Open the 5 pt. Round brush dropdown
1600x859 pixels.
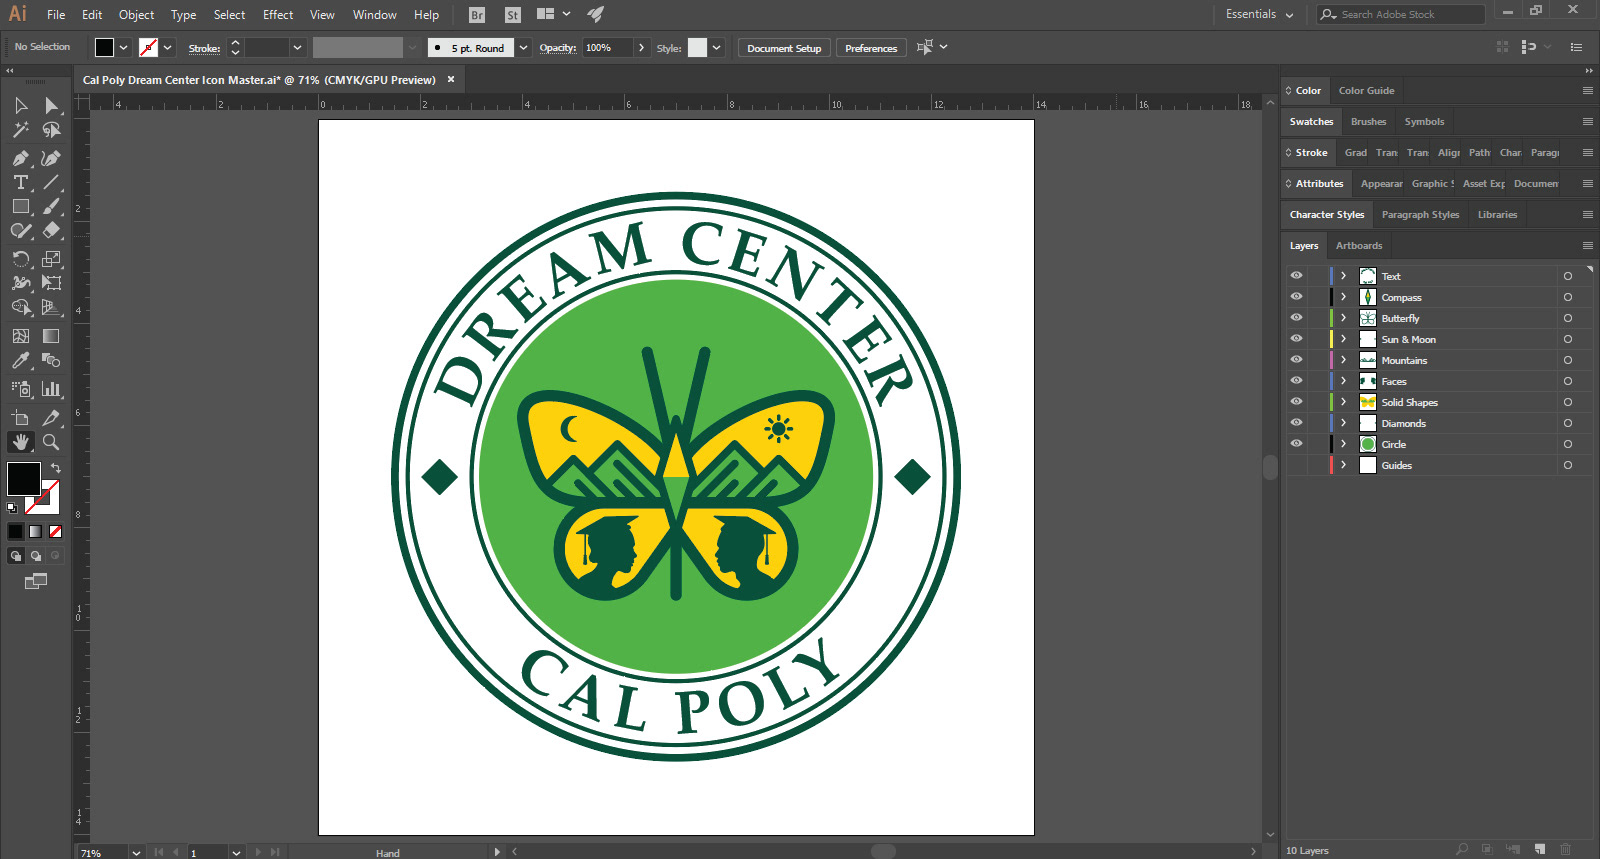523,48
